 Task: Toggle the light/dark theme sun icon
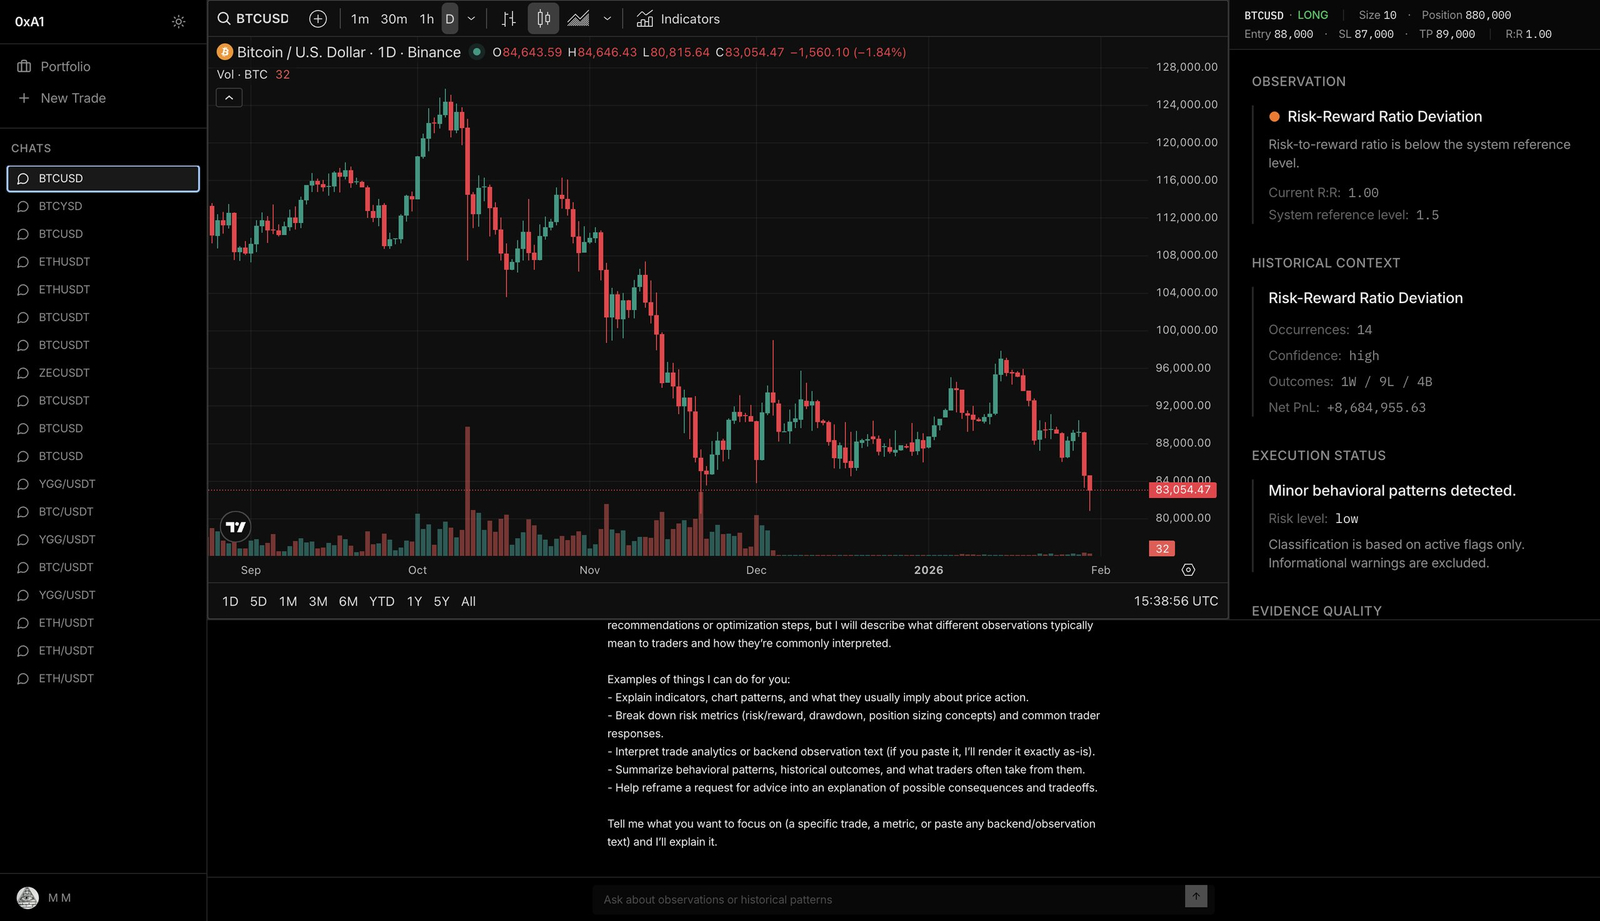click(178, 22)
